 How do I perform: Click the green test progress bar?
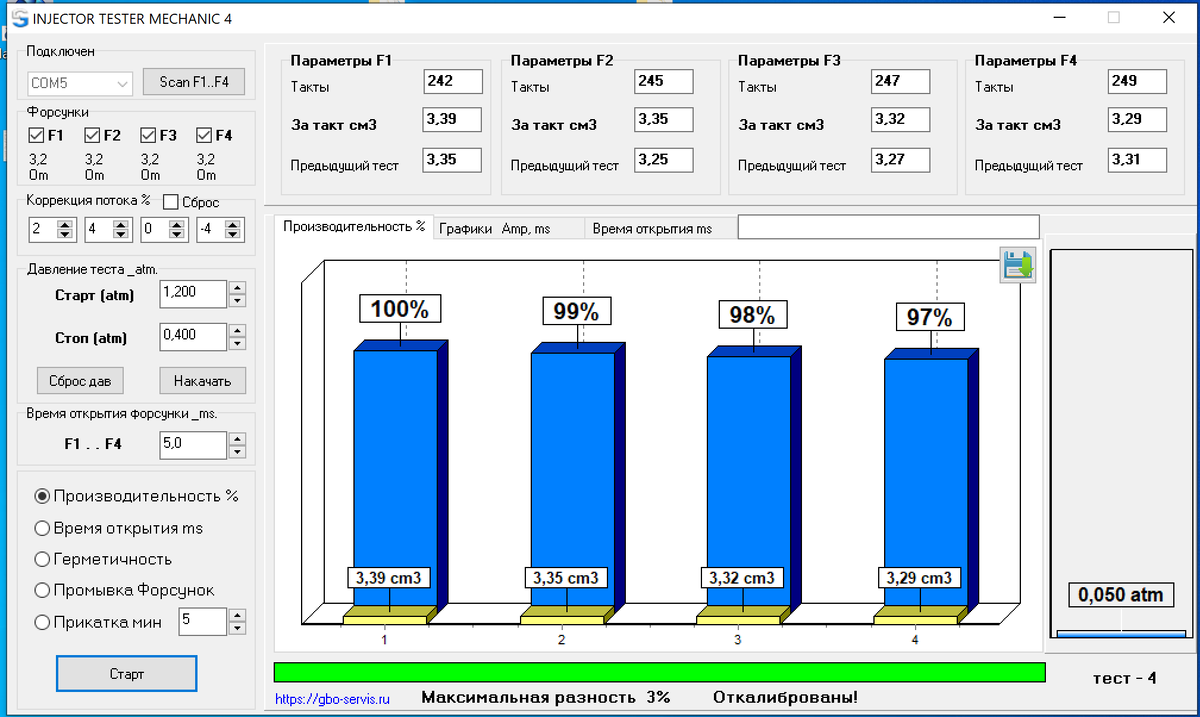coord(660,672)
